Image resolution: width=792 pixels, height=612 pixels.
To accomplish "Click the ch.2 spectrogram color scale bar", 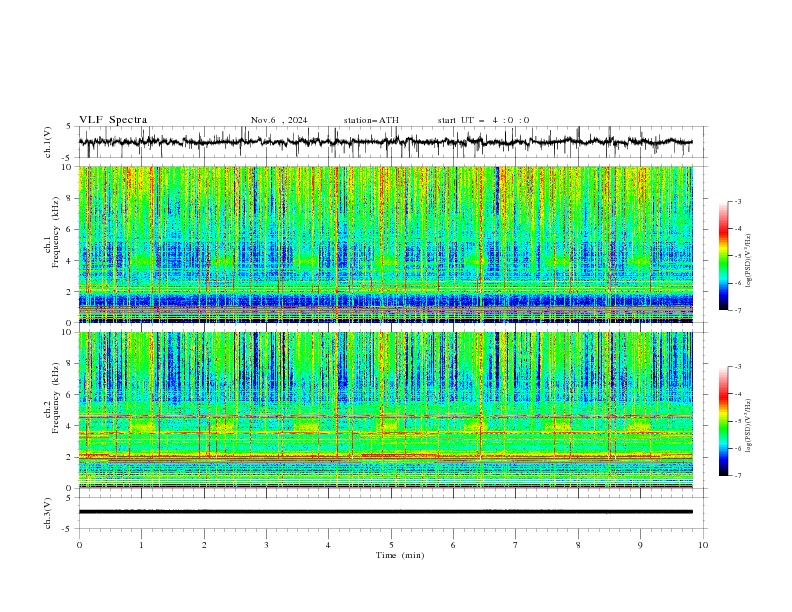I will [723, 421].
